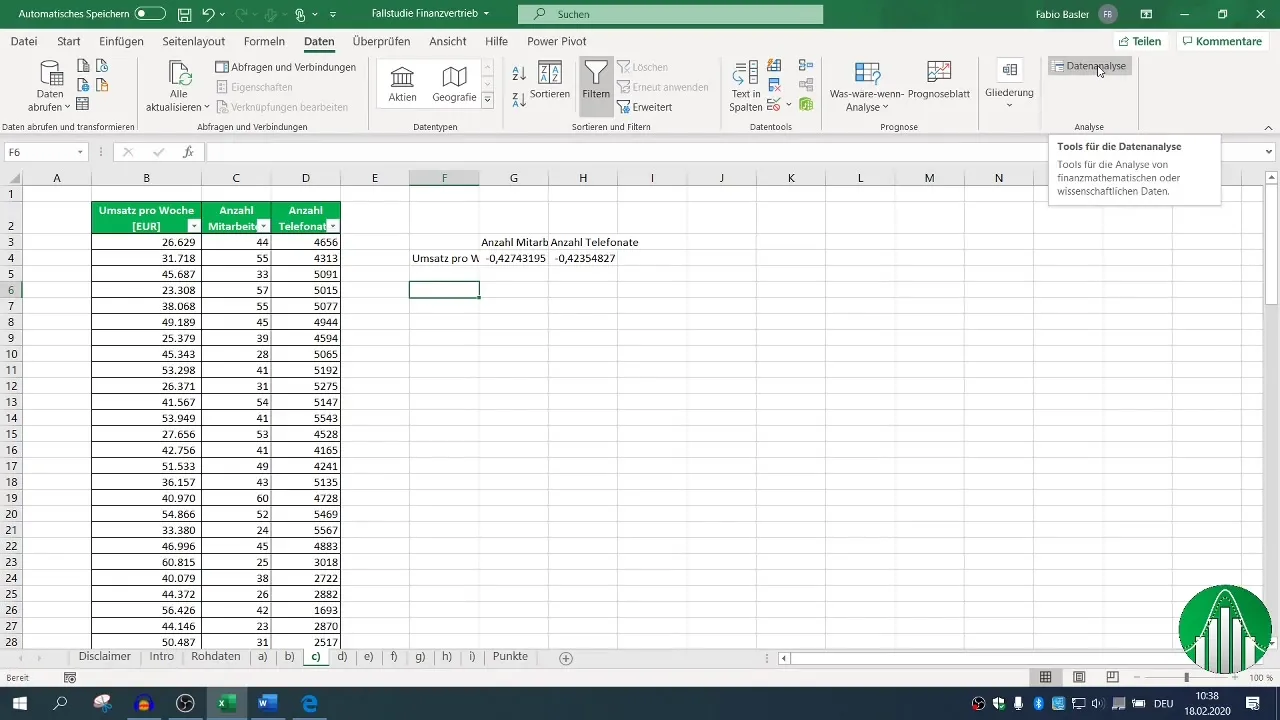Collapse the ribbon
The width and height of the screenshot is (1280, 720).
(x=1269, y=127)
